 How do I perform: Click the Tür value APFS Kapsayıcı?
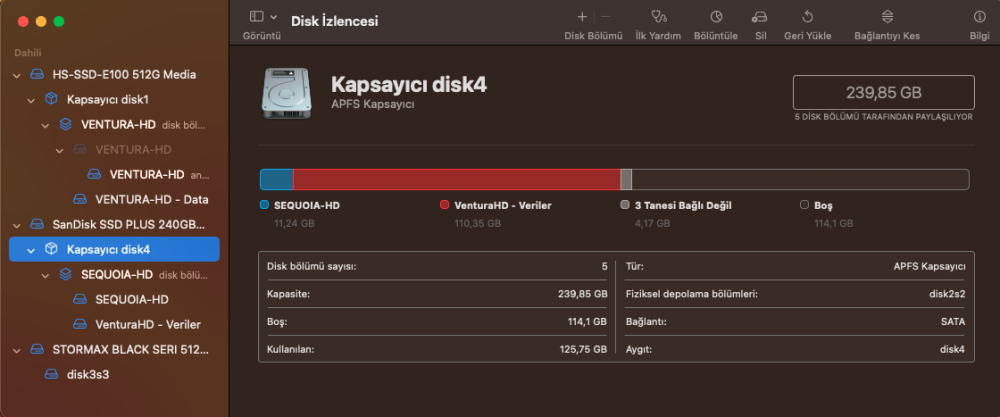click(929, 266)
